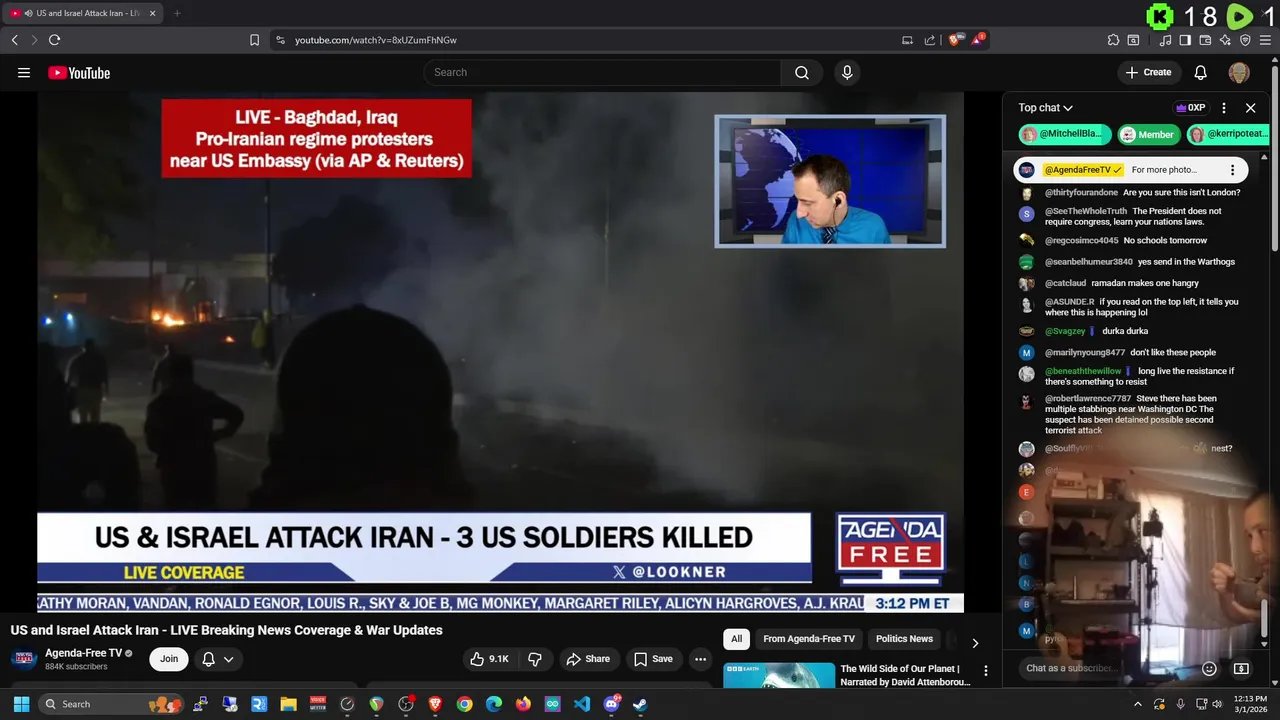Open File Explorer from the taskbar

(x=288, y=704)
